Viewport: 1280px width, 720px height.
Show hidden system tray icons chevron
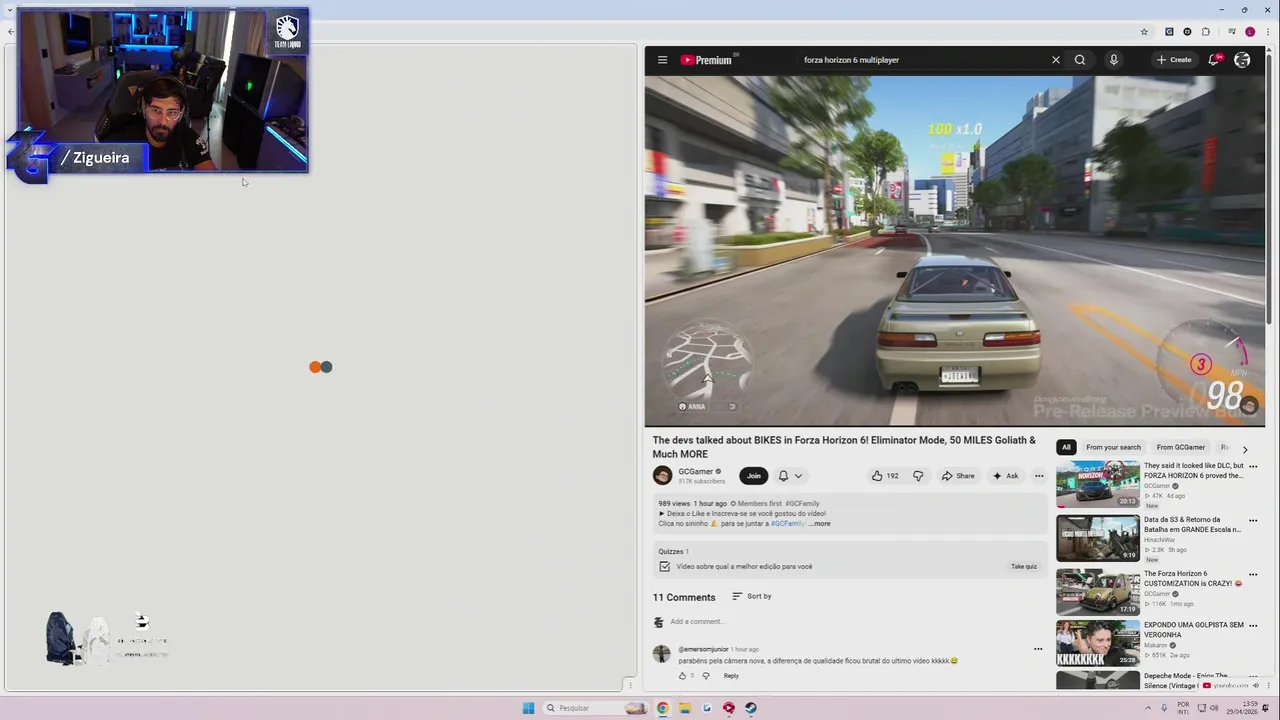coord(1148,708)
